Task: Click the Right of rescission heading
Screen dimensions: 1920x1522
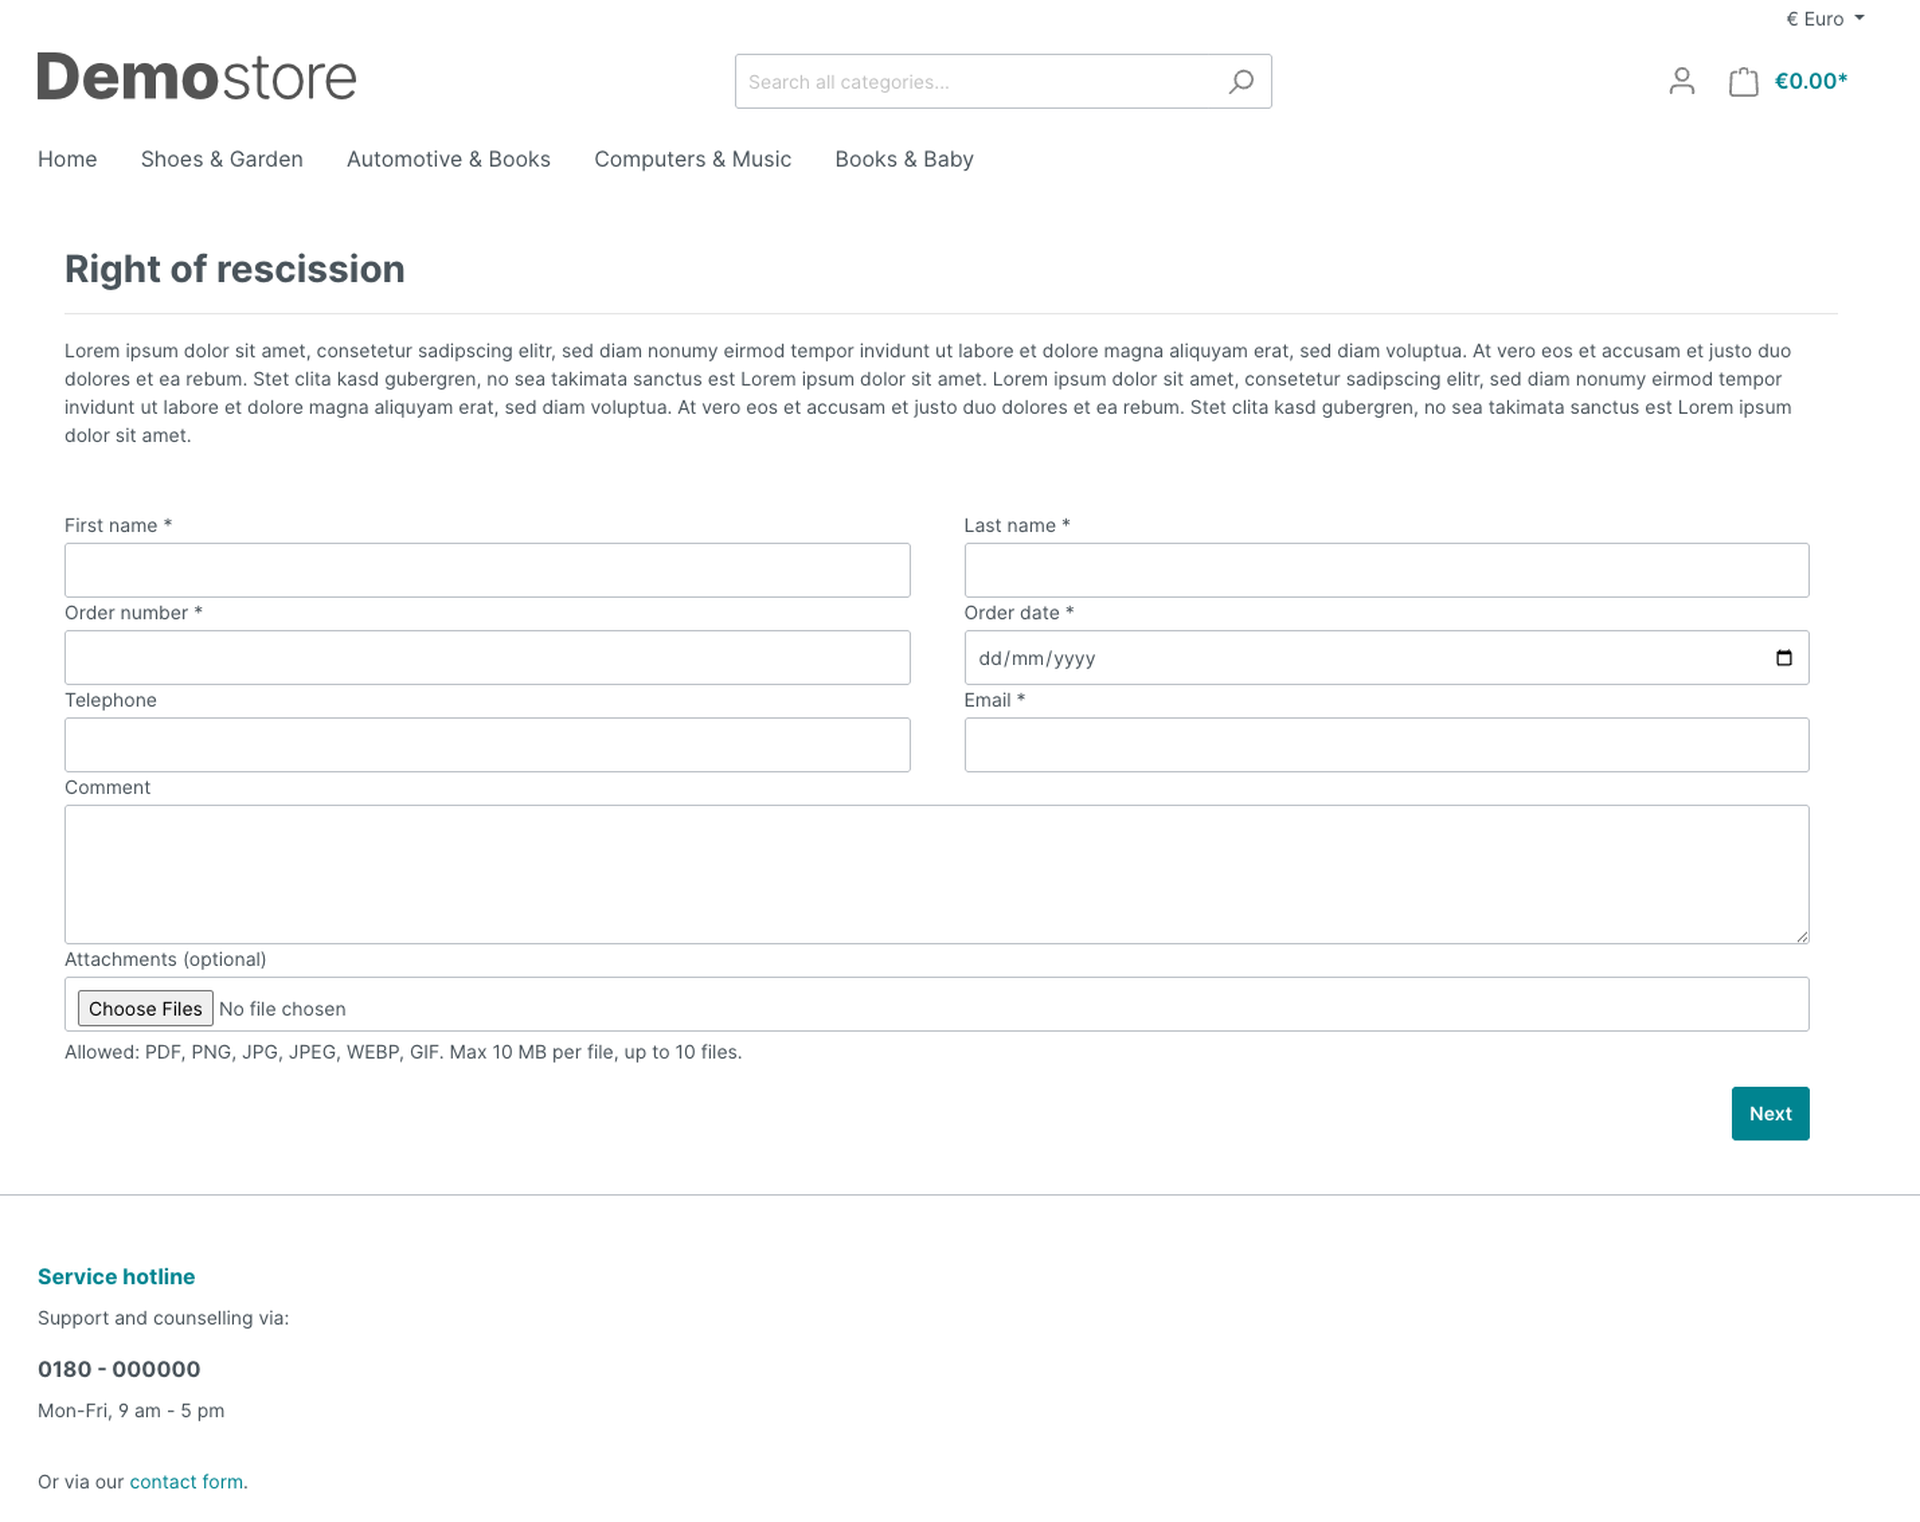Action: click(235, 269)
